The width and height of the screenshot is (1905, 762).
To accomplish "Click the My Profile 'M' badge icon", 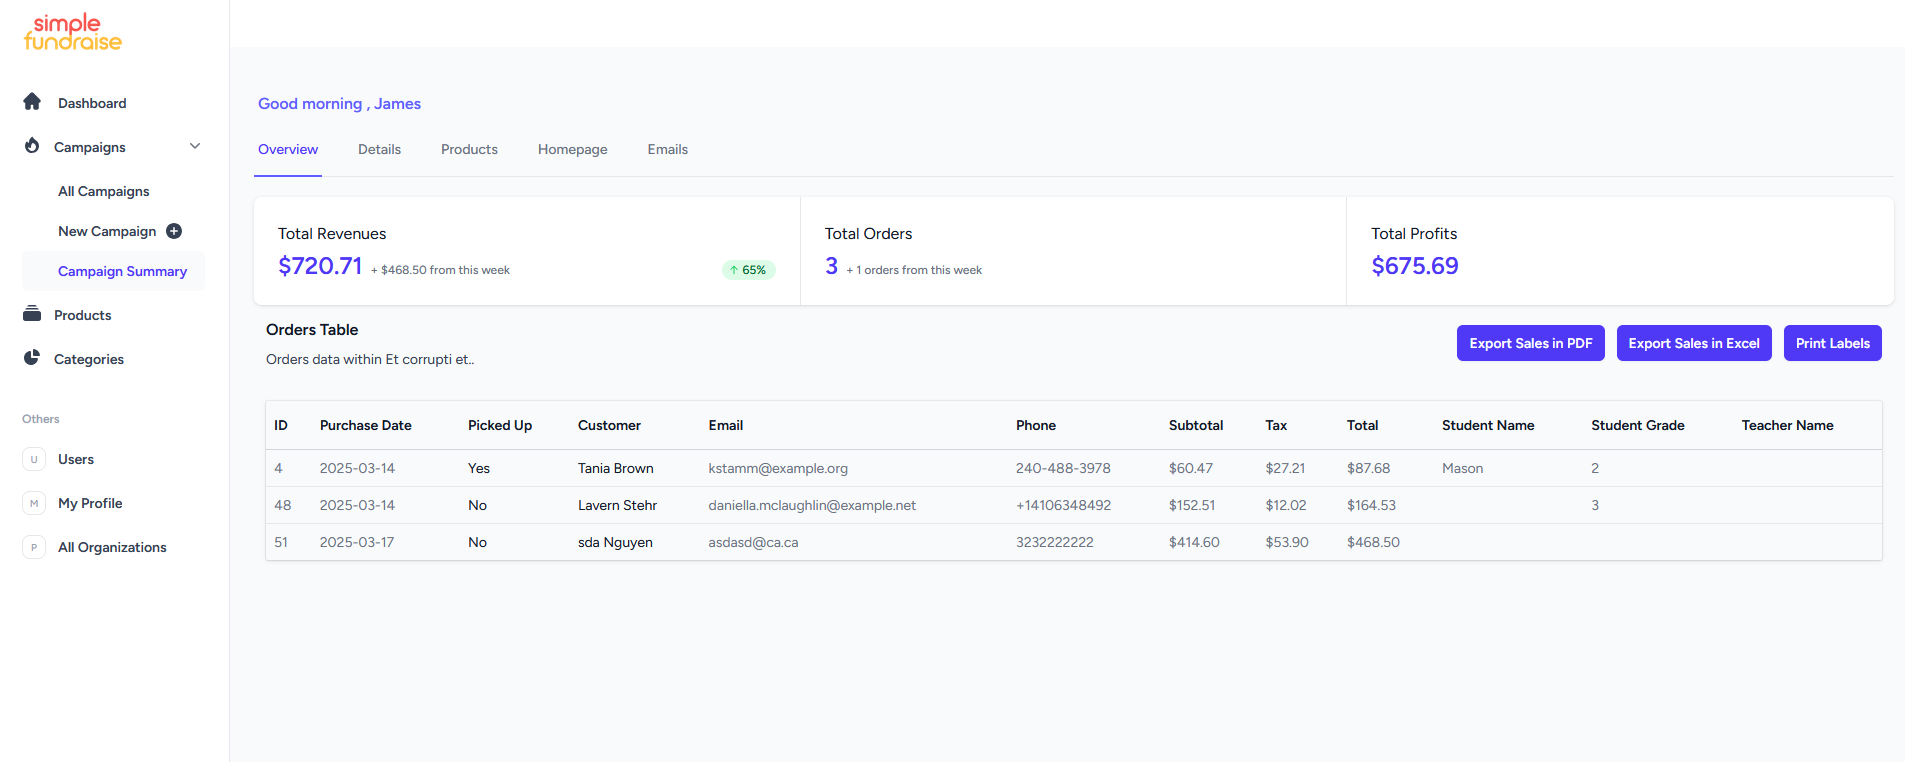I will coord(34,503).
